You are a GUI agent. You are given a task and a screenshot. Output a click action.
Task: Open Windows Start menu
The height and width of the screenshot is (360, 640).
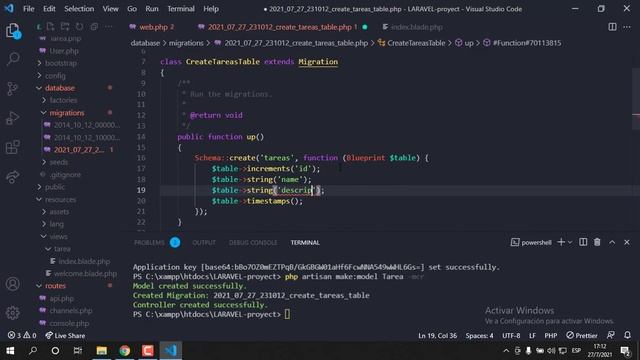tap(10, 351)
